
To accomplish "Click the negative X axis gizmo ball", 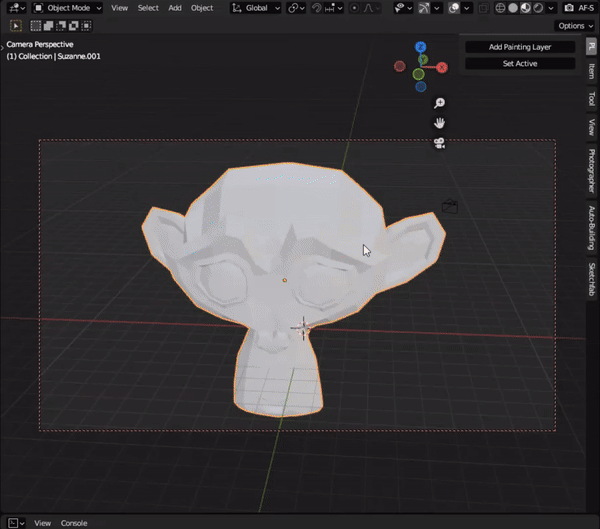I will coord(399,67).
